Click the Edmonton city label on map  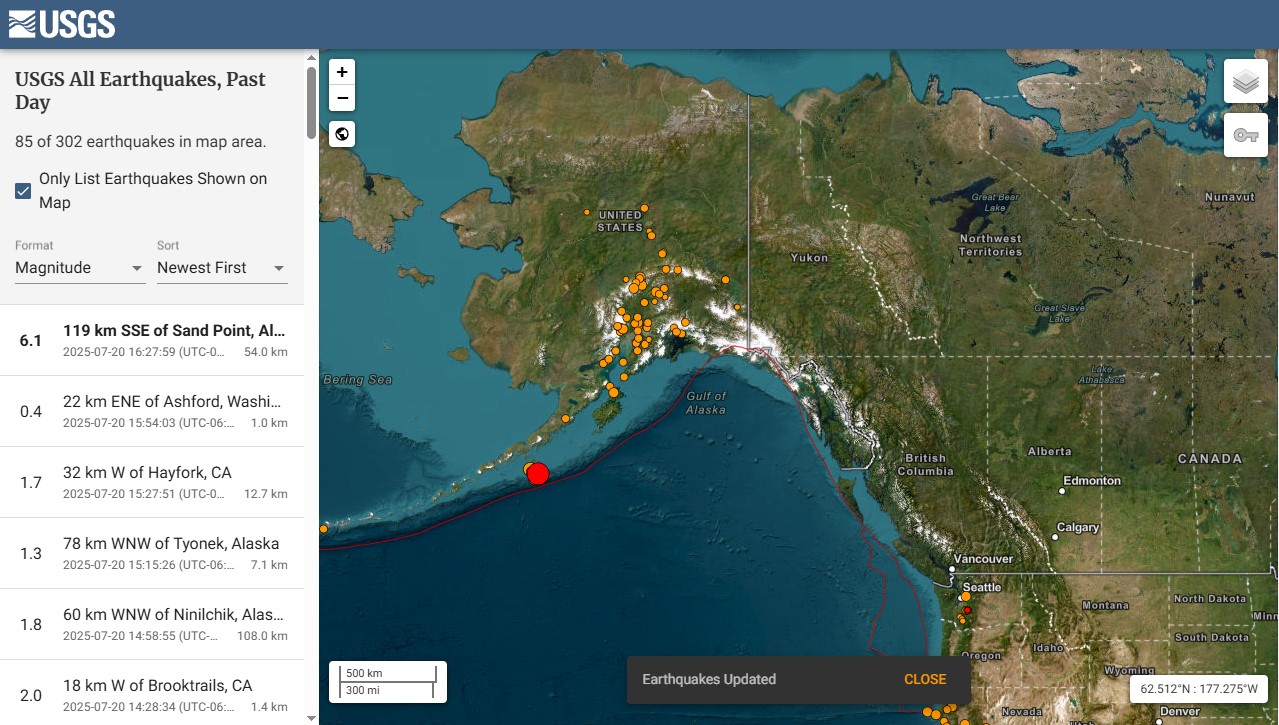[1092, 481]
